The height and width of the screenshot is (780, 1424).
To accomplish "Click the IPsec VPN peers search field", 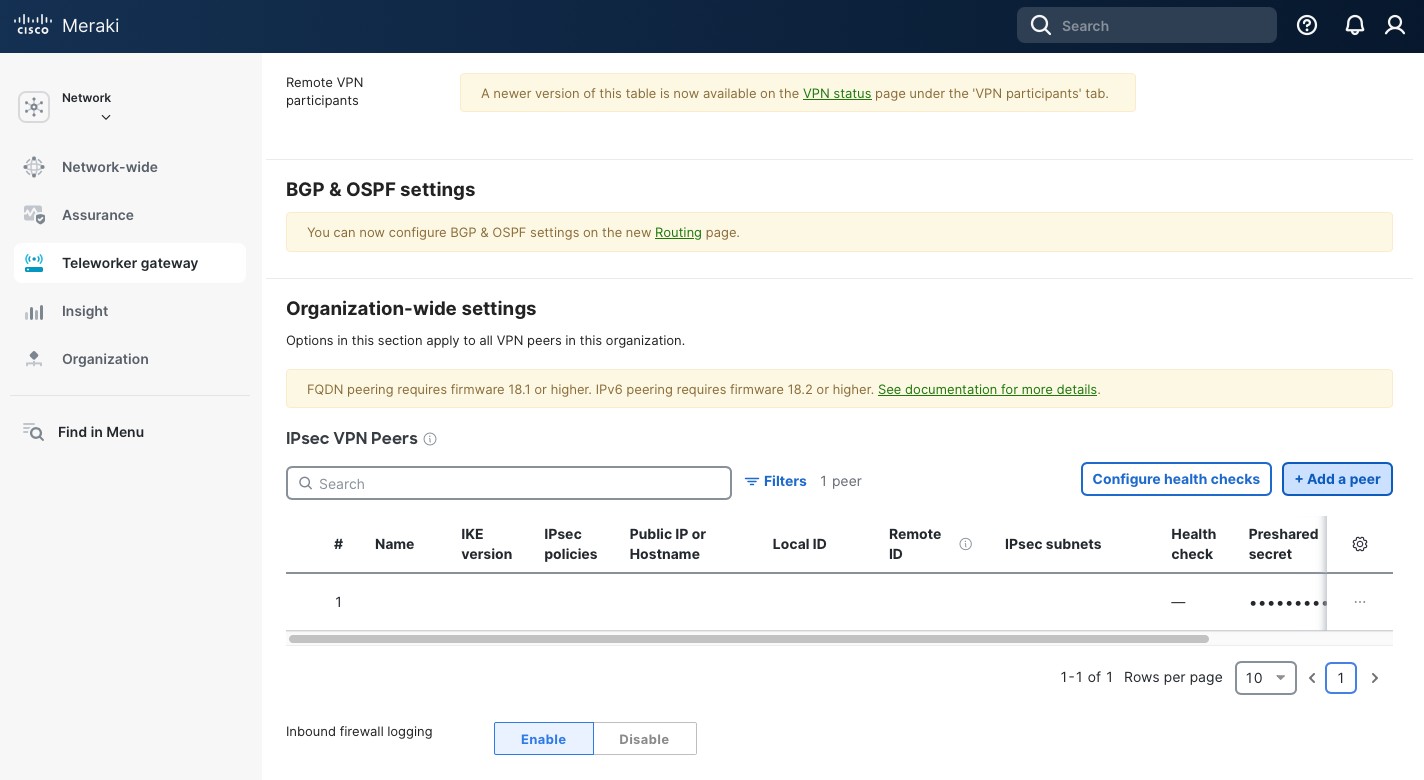I will [x=509, y=483].
